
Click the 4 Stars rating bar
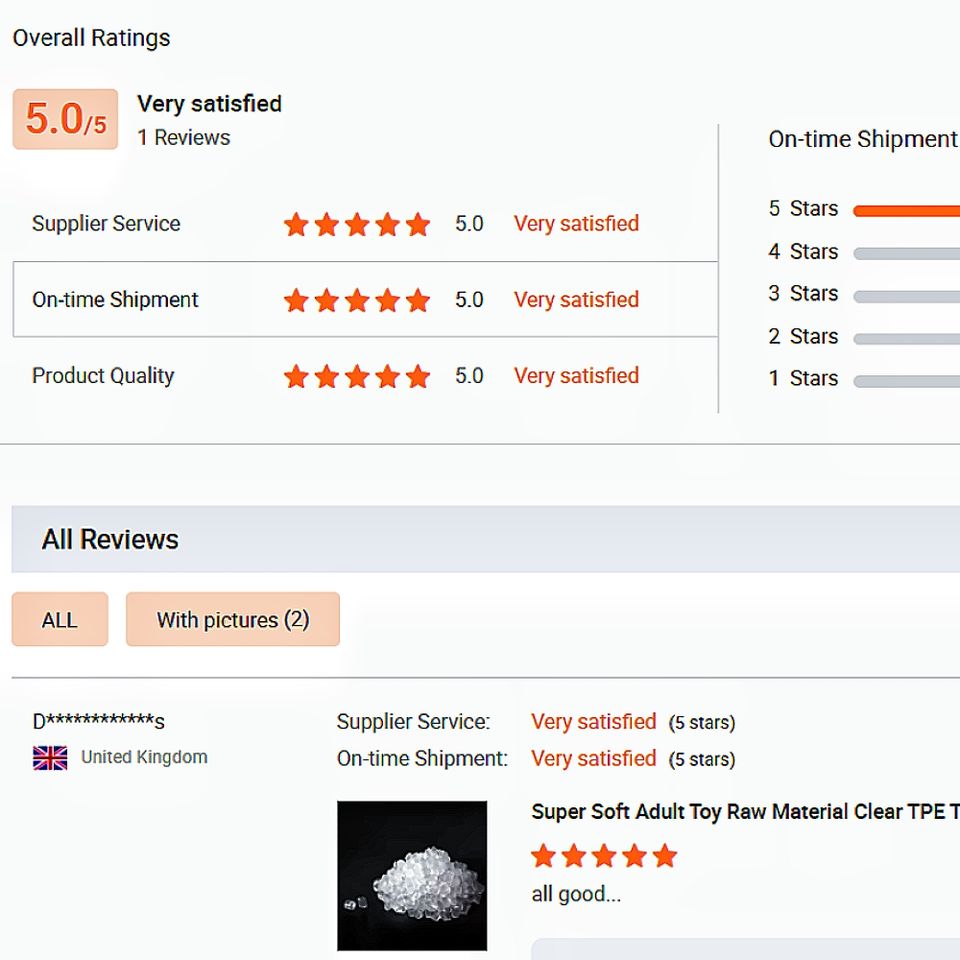point(906,253)
